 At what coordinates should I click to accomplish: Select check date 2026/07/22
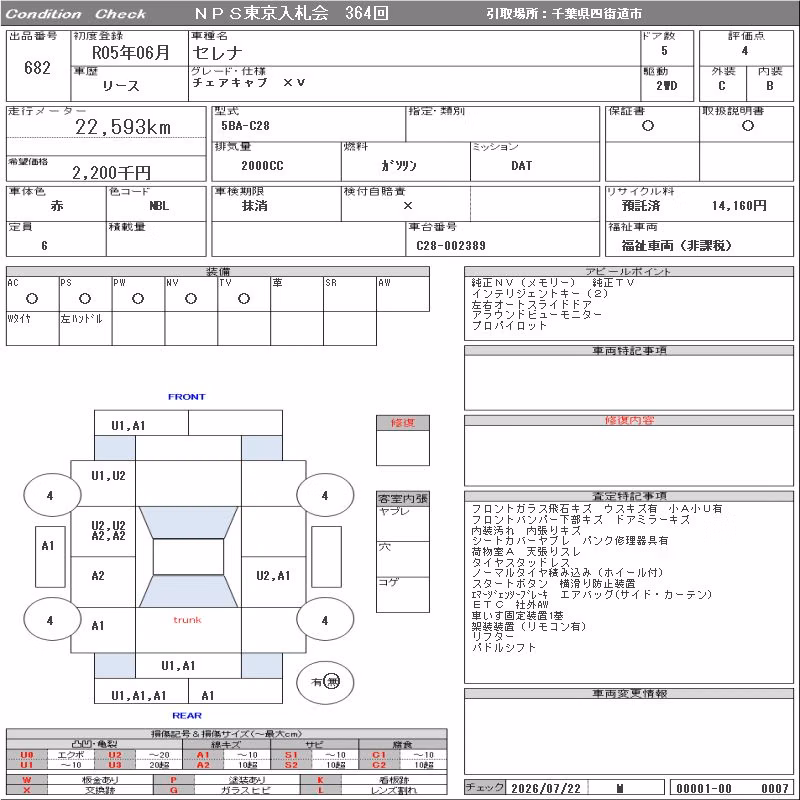coord(545,789)
